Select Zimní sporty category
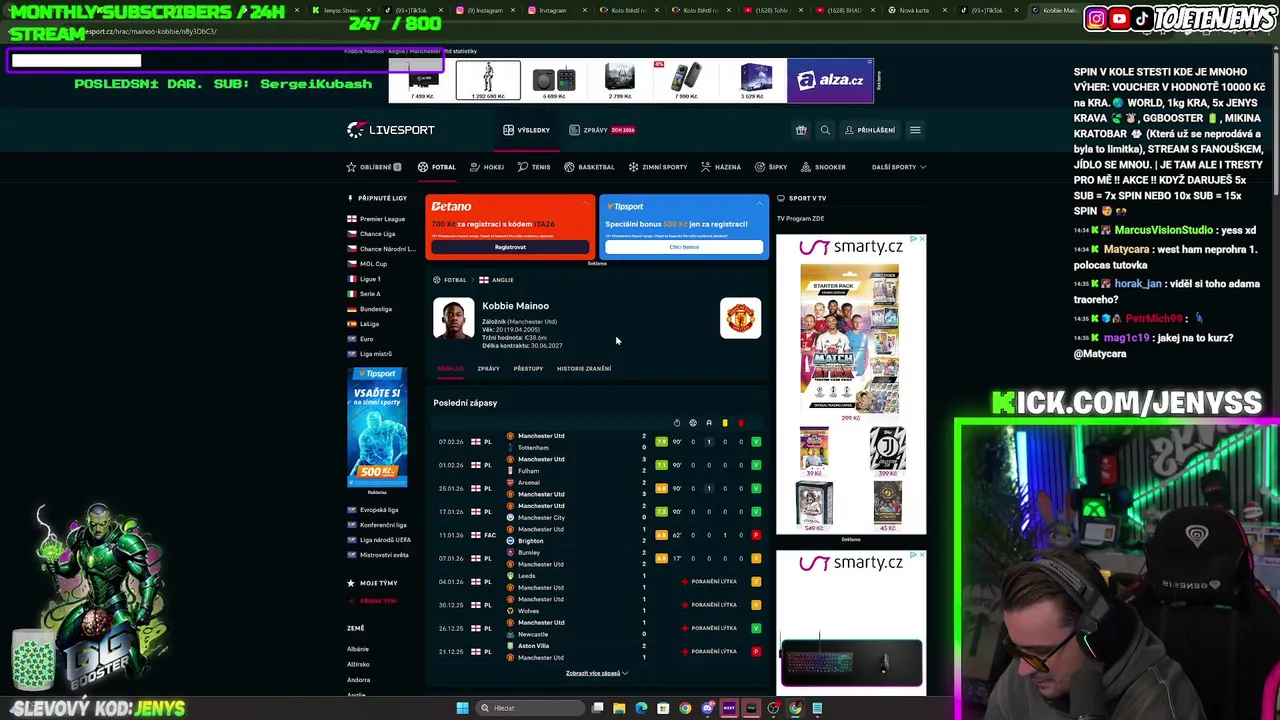The image size is (1280, 720). pyautogui.click(x=658, y=167)
